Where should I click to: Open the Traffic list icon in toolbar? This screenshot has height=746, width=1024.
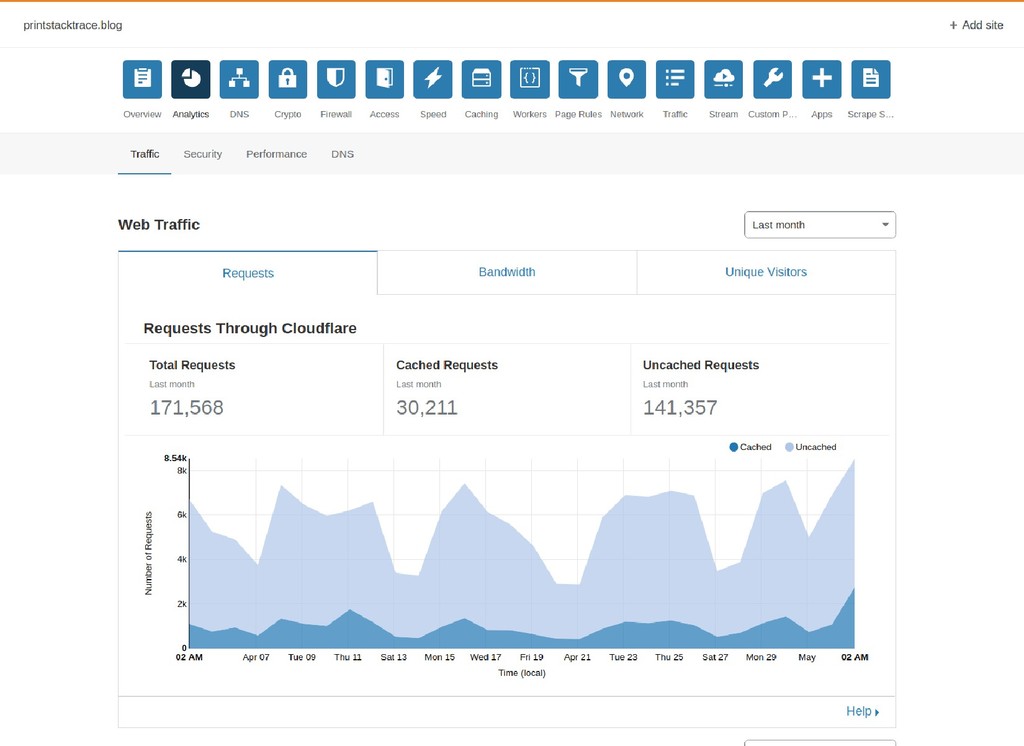point(675,79)
